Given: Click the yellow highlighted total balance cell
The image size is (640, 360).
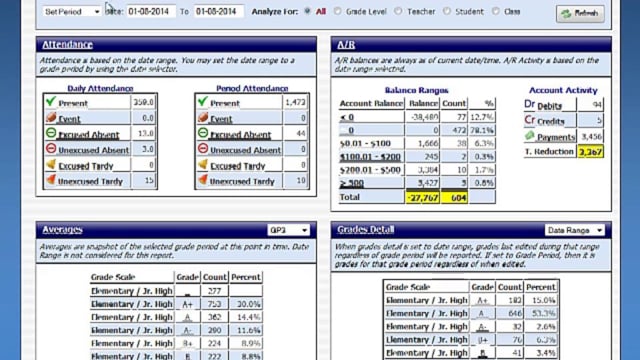Looking at the screenshot, I should [x=422, y=198].
